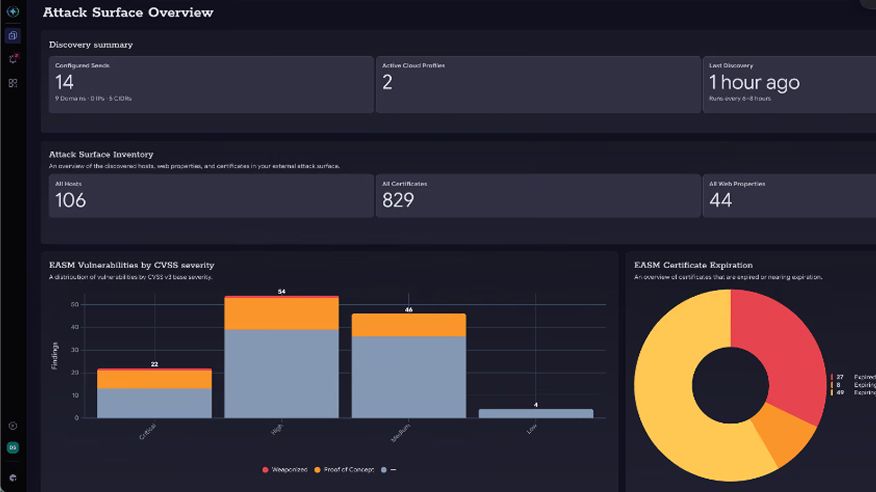Click the gray-blue segment of Critical bar
The width and height of the screenshot is (876, 492).
154,403
